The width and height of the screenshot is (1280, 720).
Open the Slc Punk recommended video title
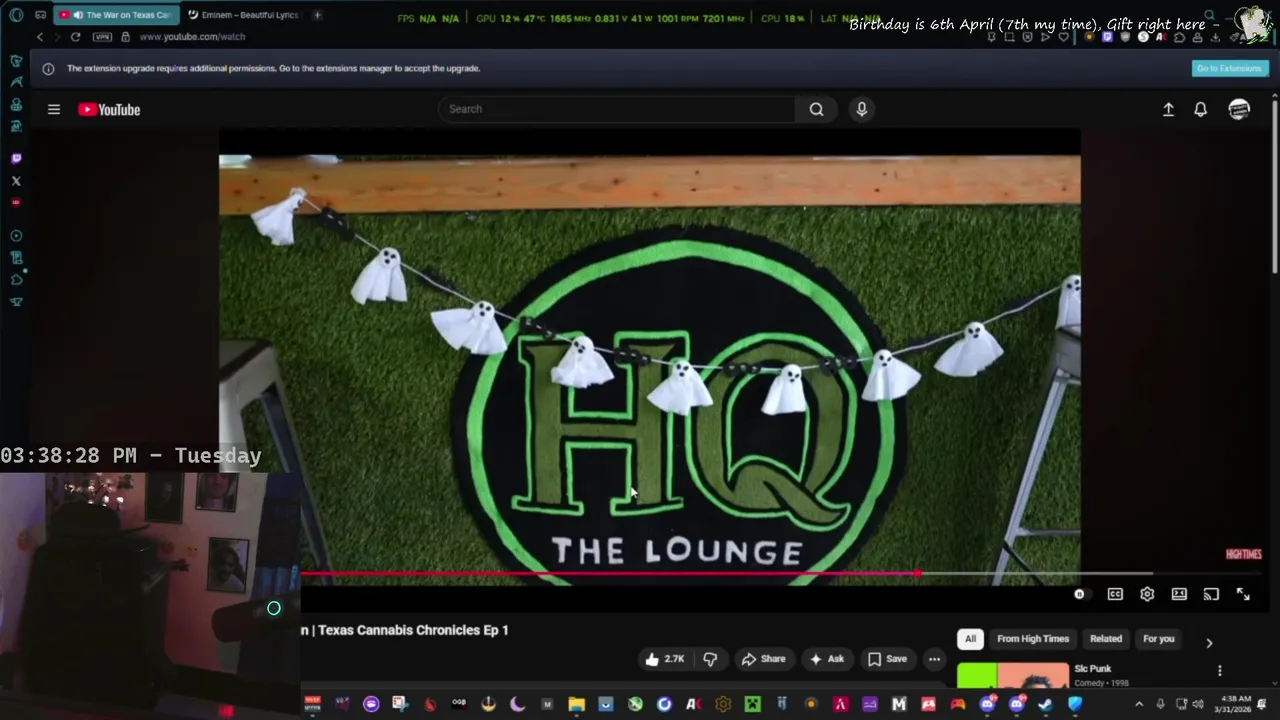1092,669
